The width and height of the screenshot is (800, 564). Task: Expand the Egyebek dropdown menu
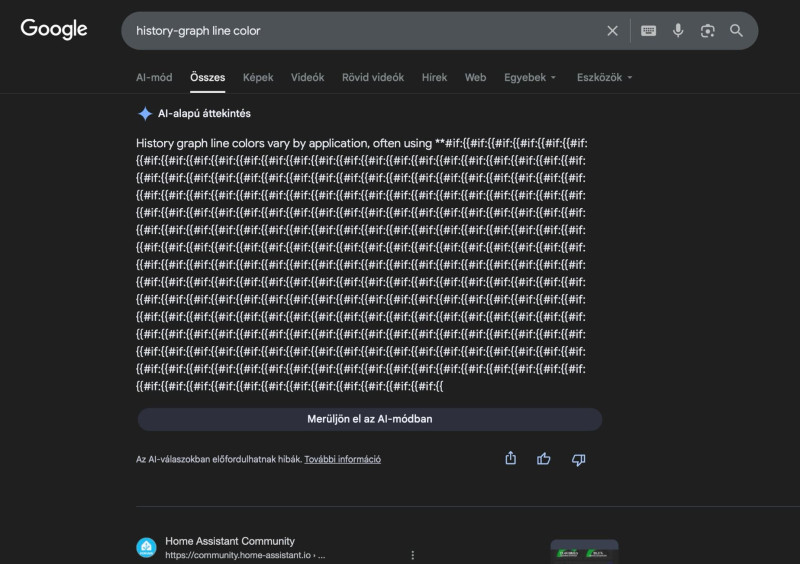click(530, 77)
